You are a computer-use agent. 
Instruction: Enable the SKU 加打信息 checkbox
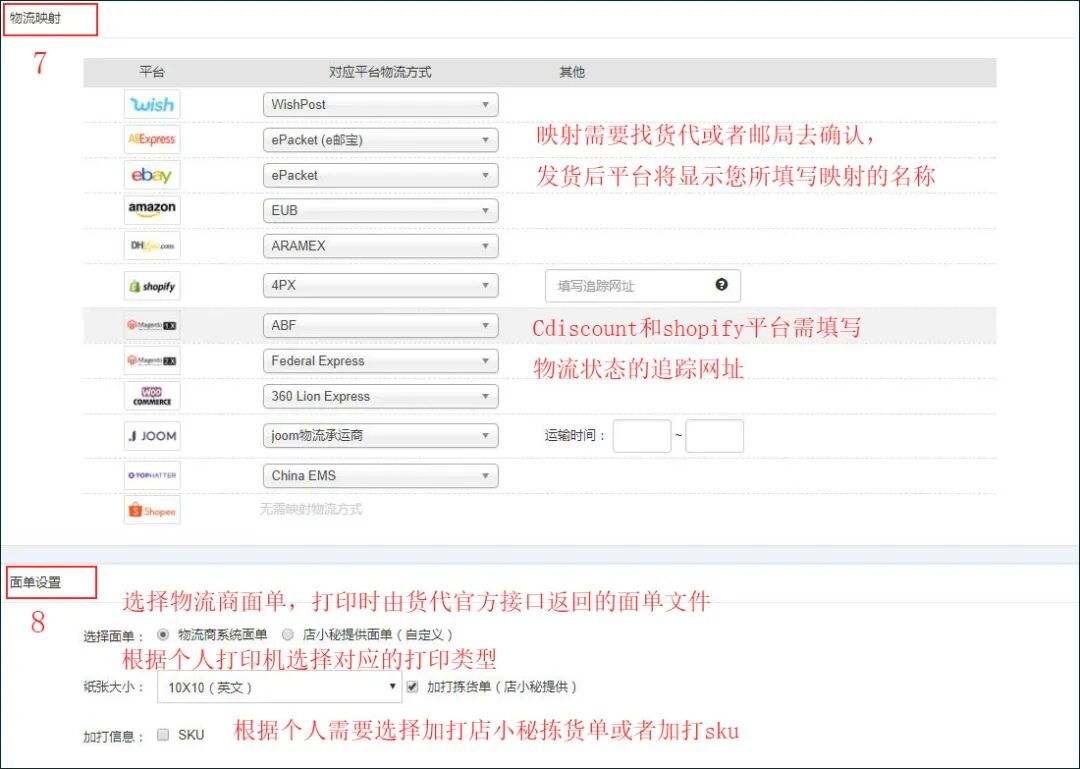[163, 734]
